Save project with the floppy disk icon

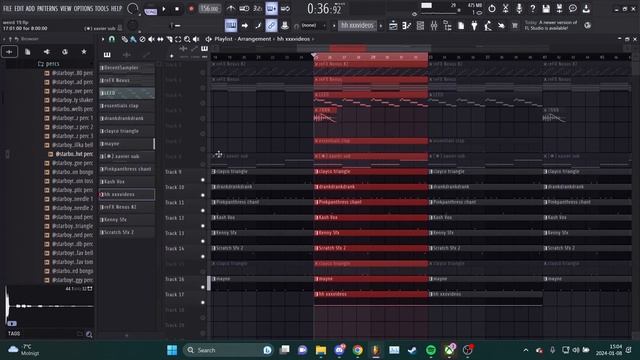[x=546, y=8]
